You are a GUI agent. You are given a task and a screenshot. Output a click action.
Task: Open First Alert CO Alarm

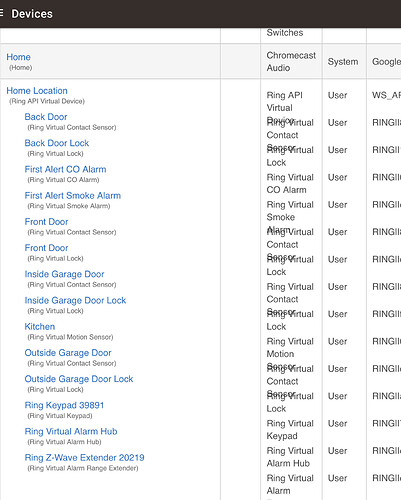(x=65, y=169)
